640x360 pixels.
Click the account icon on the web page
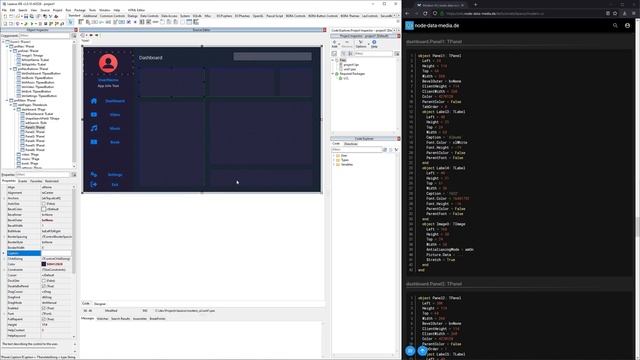click(627, 25)
